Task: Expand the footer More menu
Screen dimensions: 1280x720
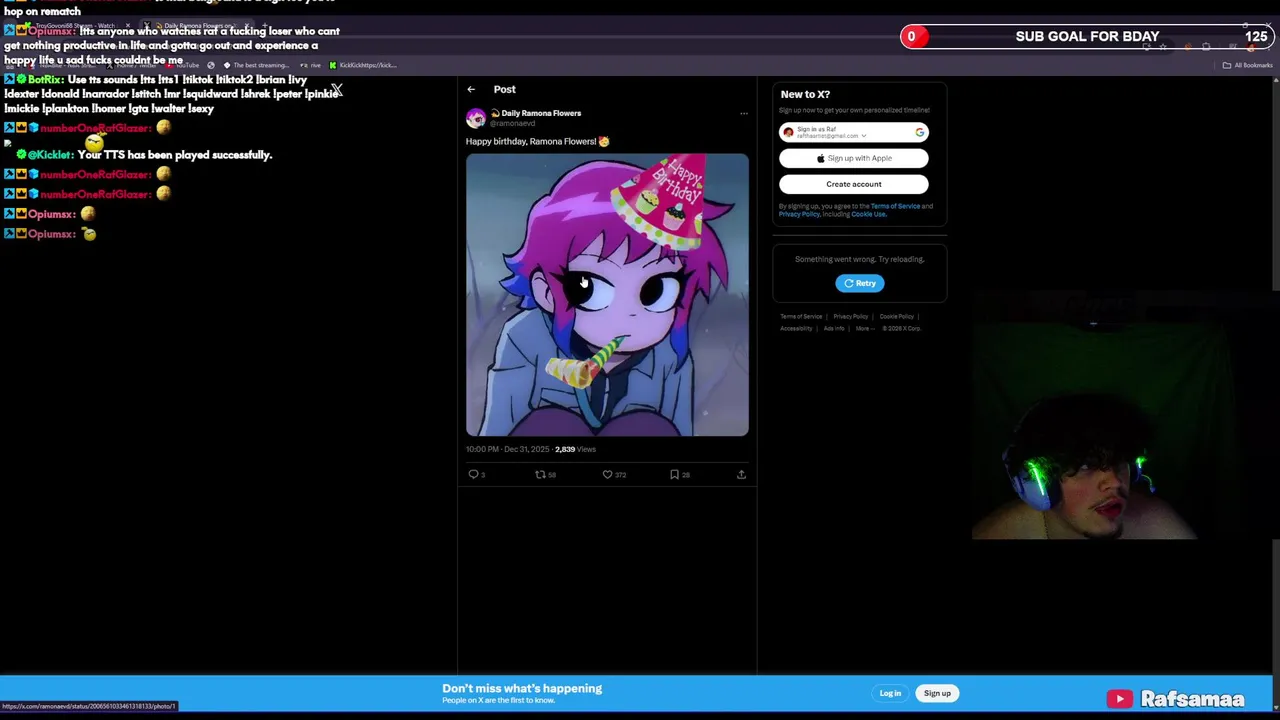Action: coord(864,328)
